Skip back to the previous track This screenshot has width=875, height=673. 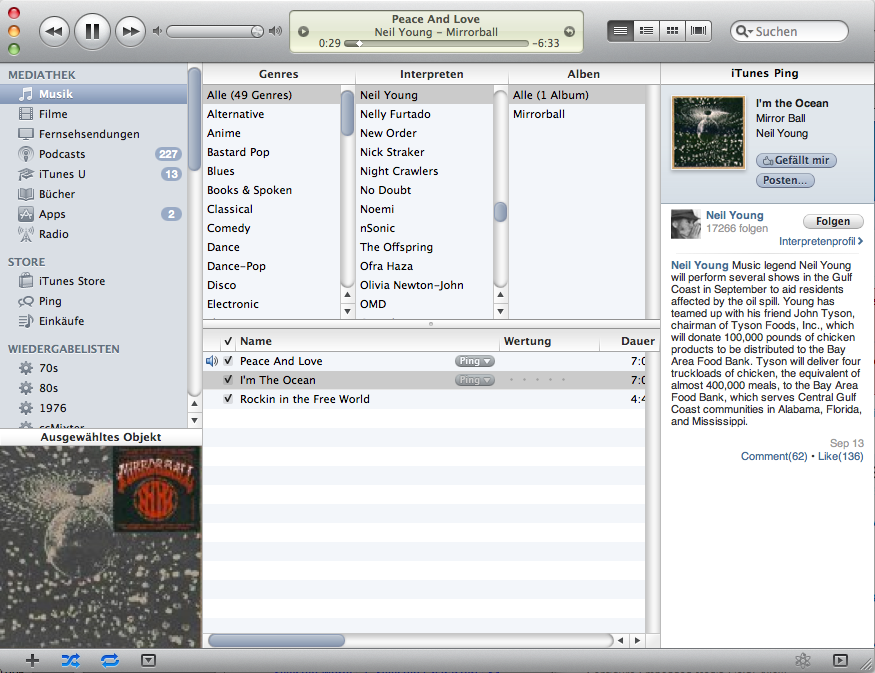[54, 31]
